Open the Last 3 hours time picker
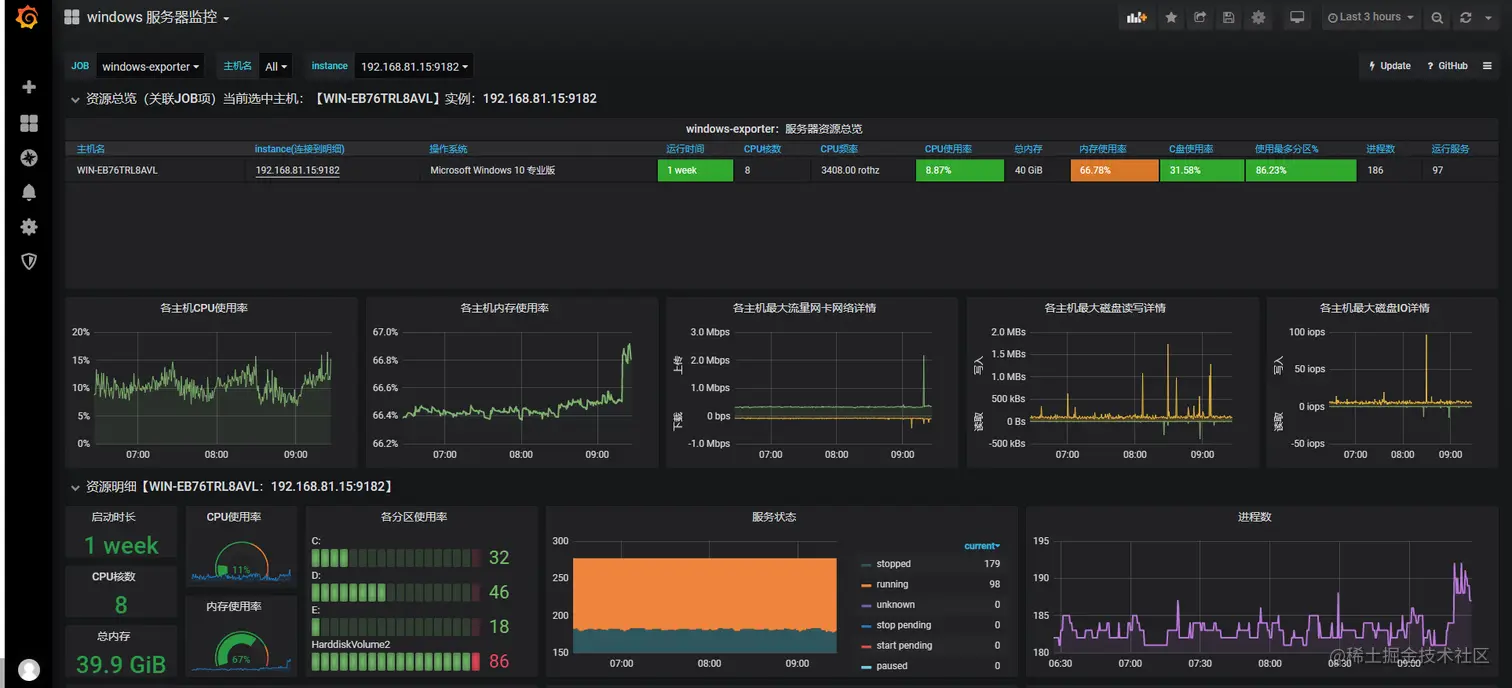This screenshot has height=688, width=1512. pos(1370,18)
